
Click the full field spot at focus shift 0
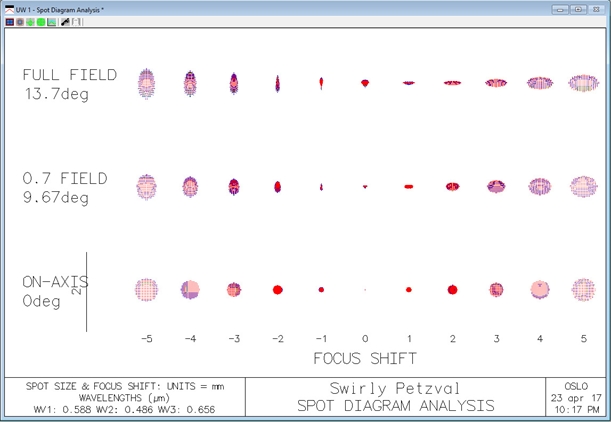click(x=365, y=83)
